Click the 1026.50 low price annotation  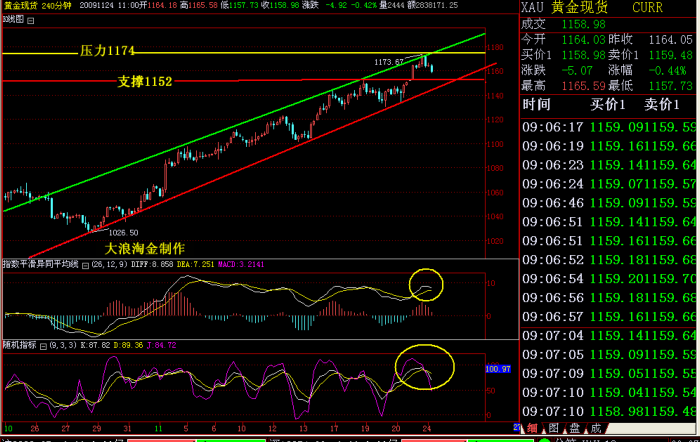124,233
